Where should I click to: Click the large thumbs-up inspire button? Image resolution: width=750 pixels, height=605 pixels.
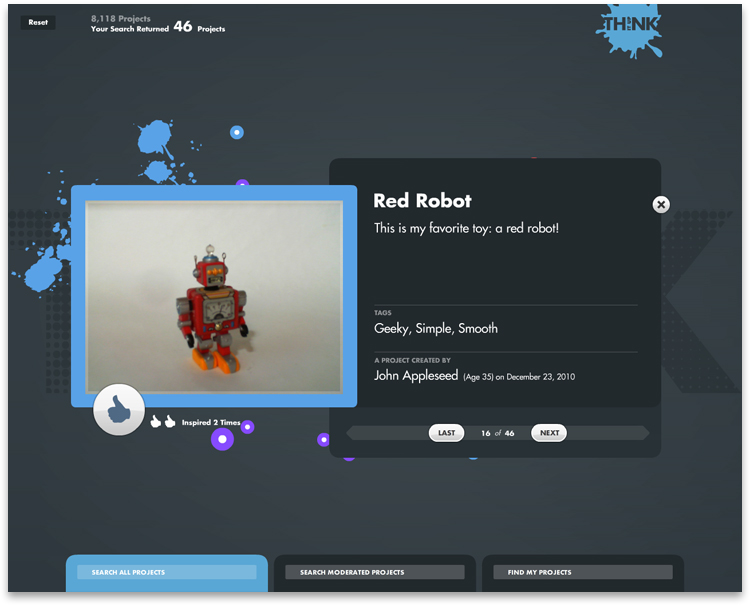[119, 409]
